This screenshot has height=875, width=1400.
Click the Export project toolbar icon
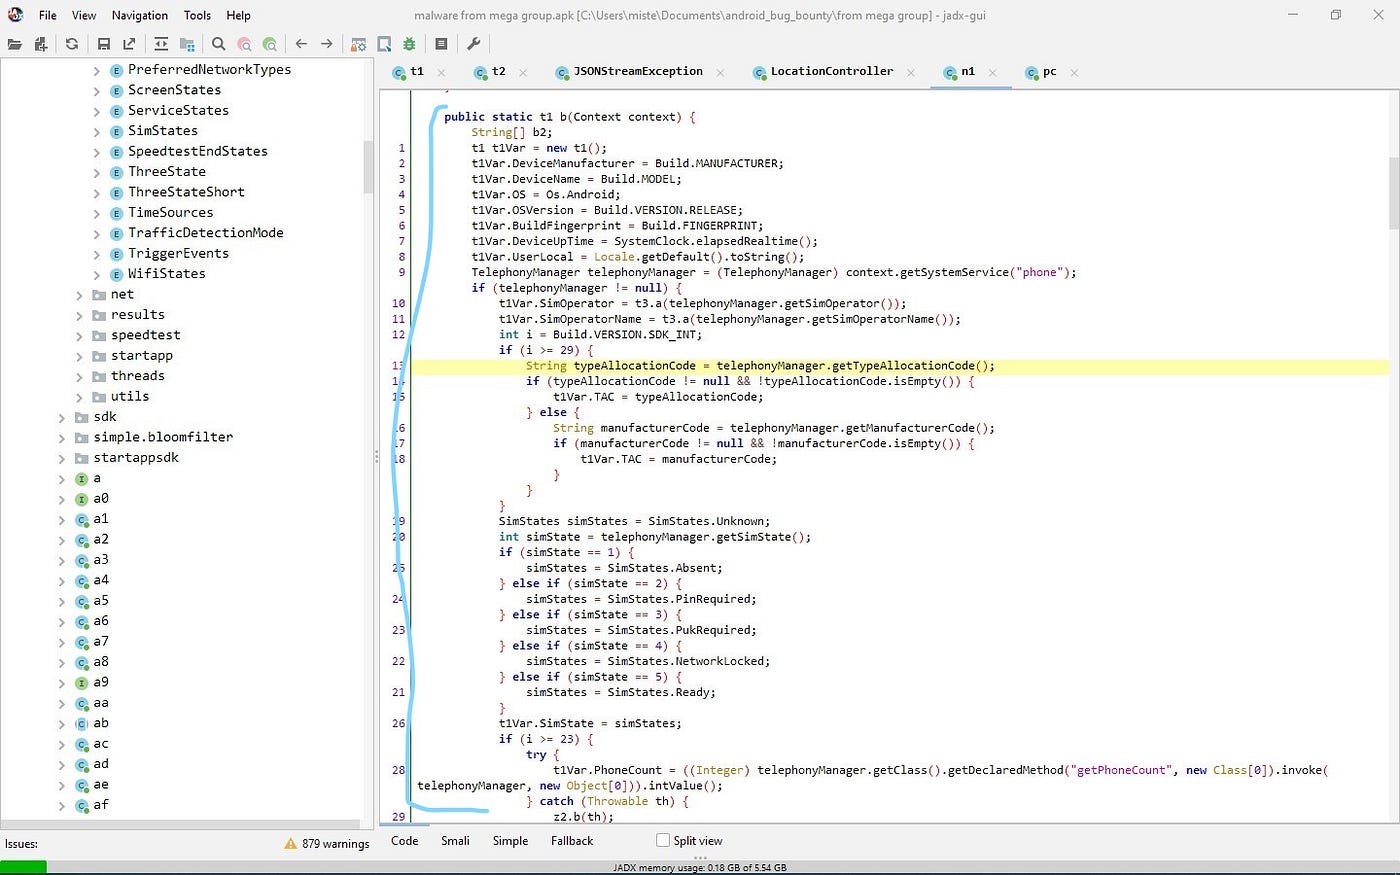[129, 44]
